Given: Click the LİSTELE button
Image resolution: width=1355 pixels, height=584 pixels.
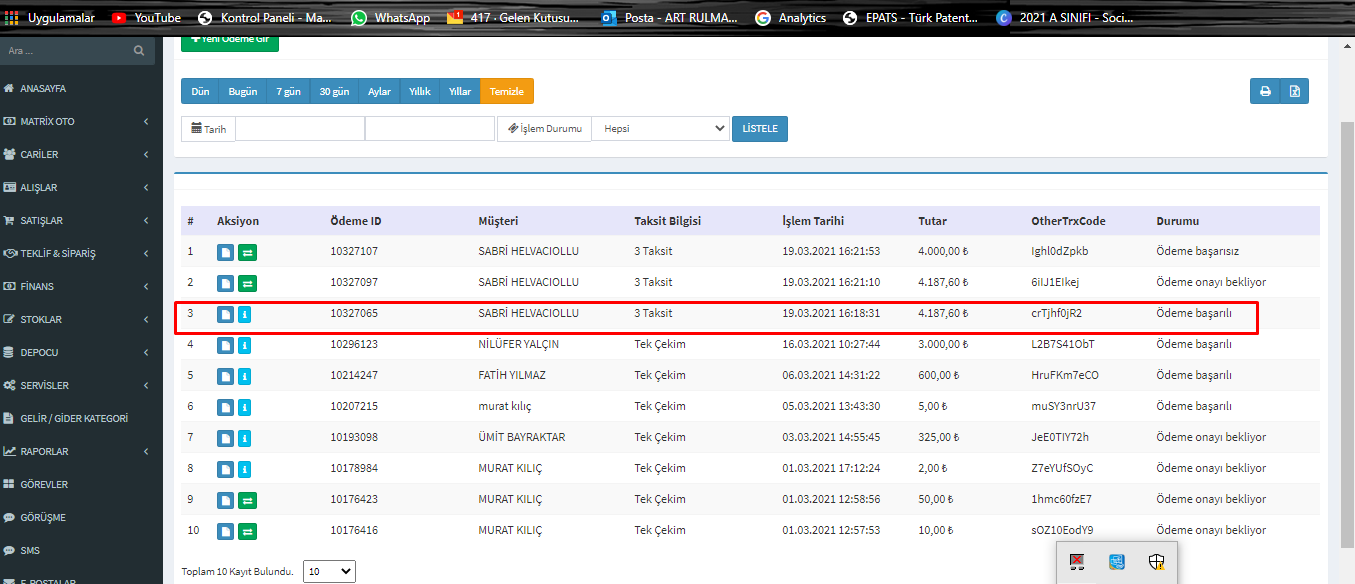Looking at the screenshot, I should click(760, 129).
